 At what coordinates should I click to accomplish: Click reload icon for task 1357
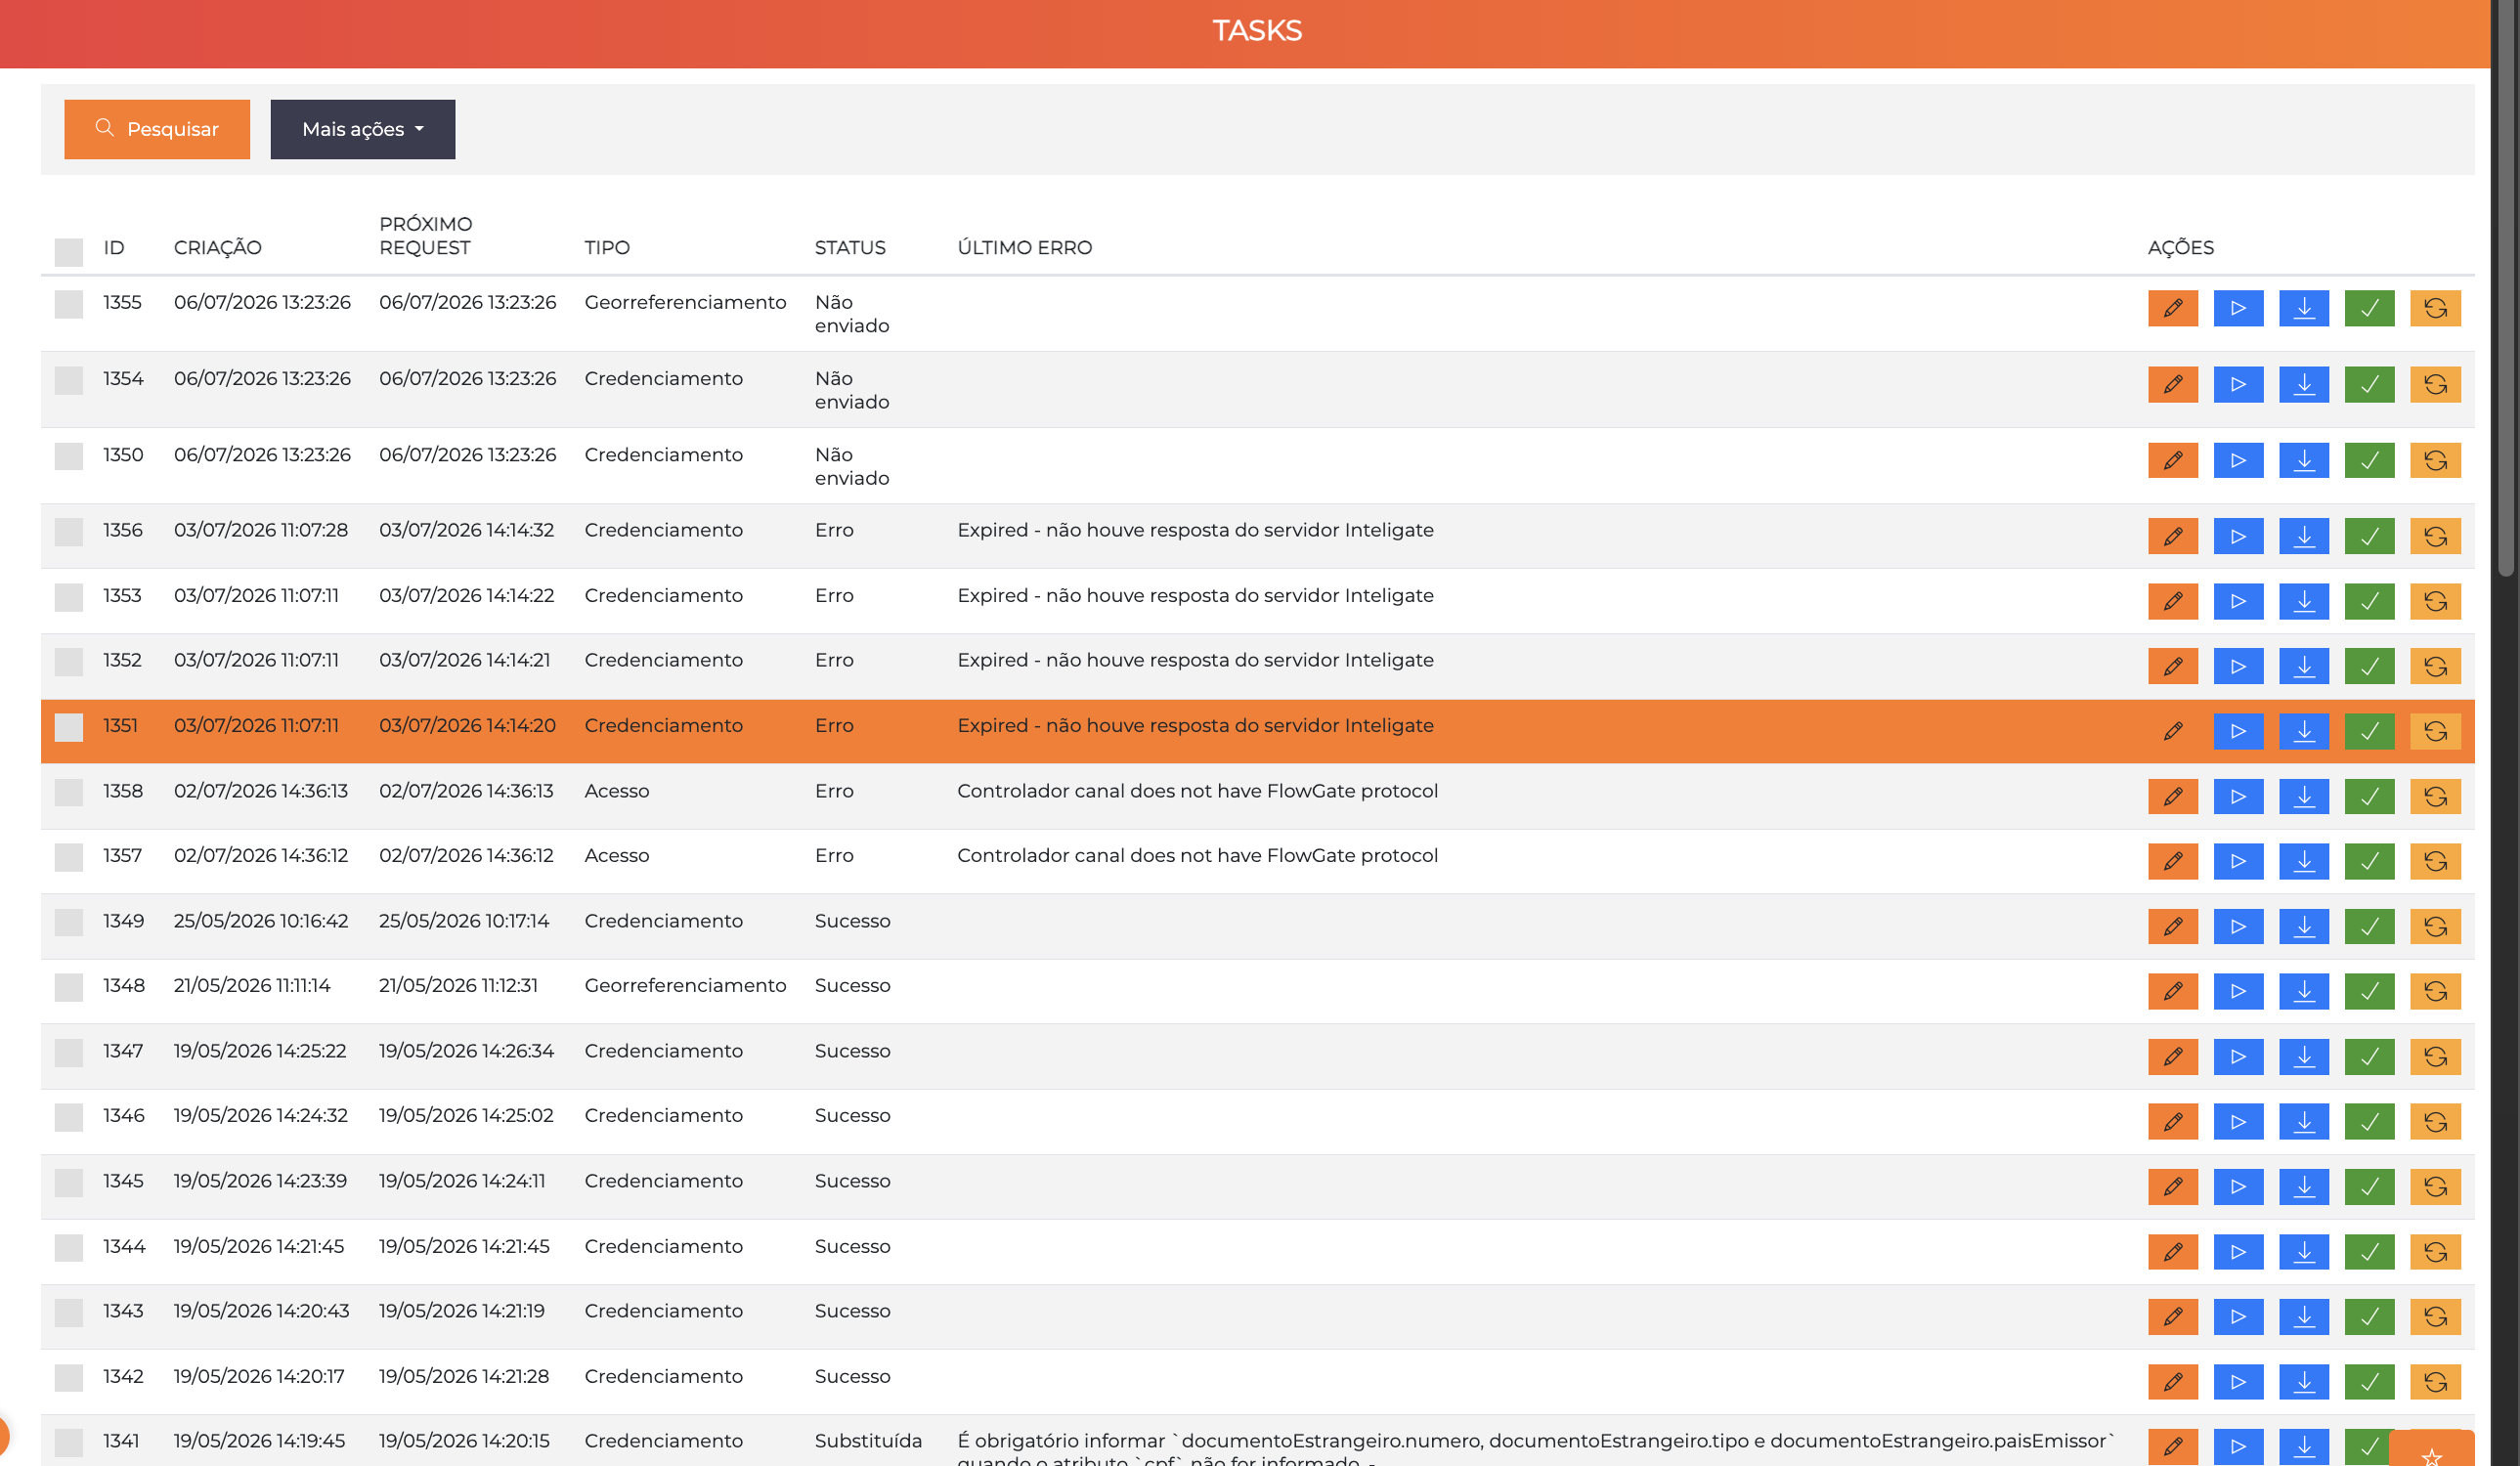(2435, 861)
